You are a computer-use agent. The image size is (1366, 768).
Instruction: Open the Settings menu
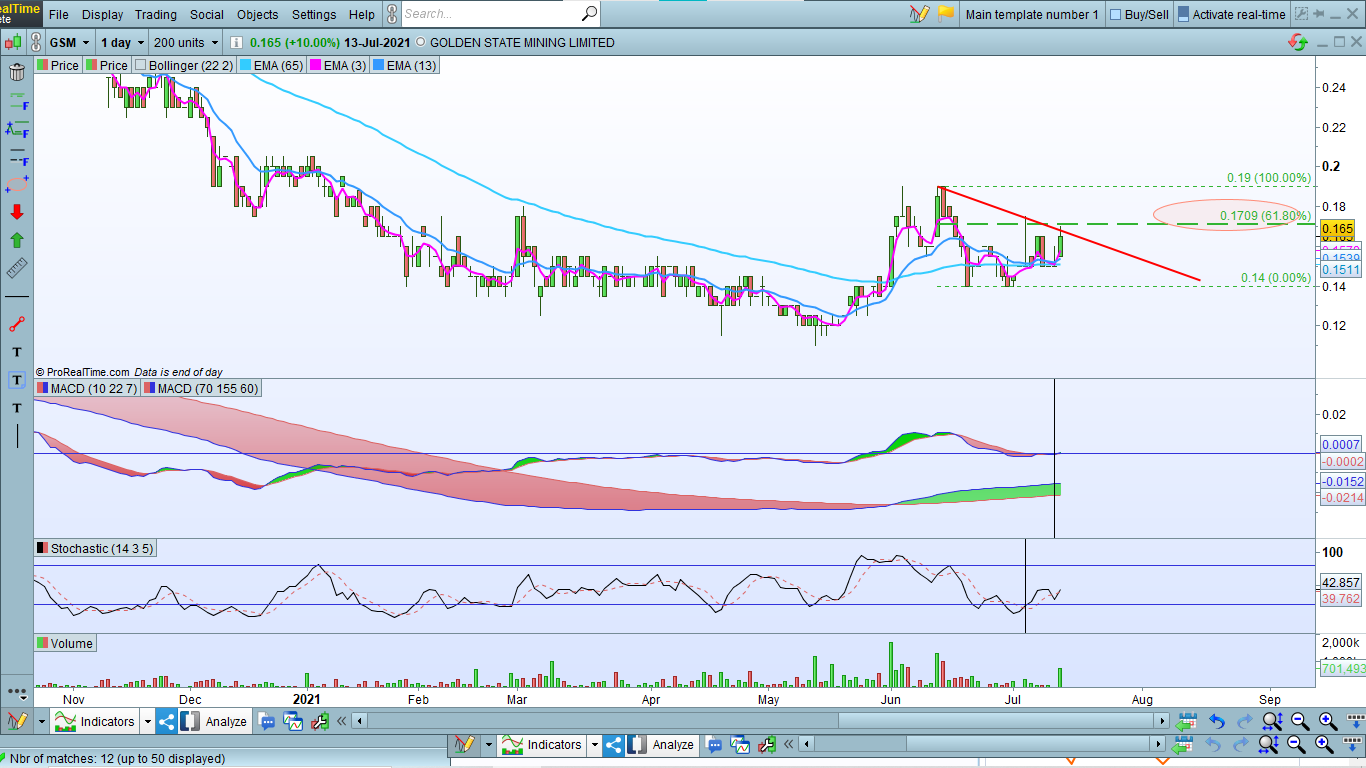[x=314, y=14]
